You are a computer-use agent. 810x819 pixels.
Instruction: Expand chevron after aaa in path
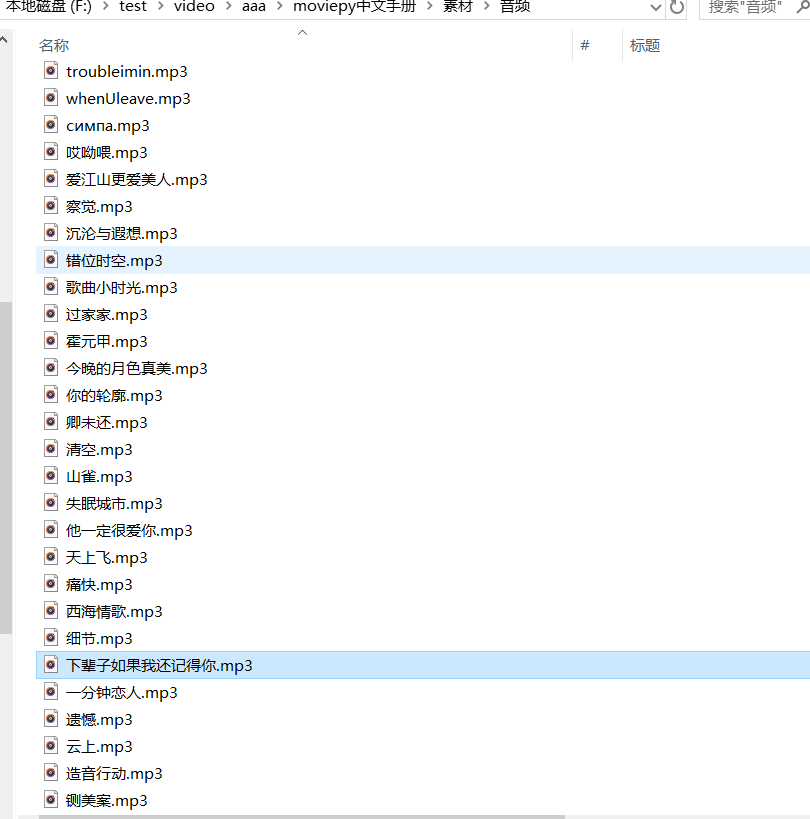(279, 7)
